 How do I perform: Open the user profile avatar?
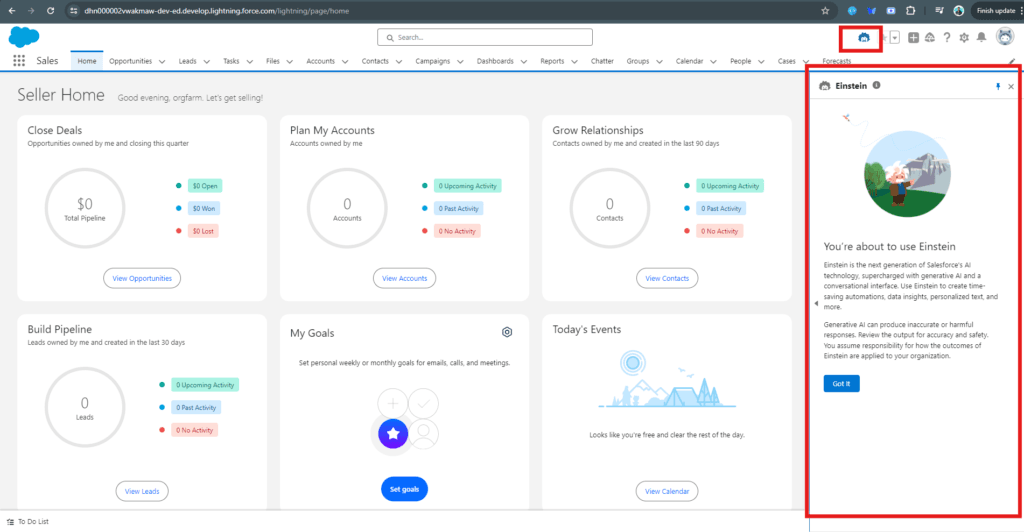tap(1004, 37)
